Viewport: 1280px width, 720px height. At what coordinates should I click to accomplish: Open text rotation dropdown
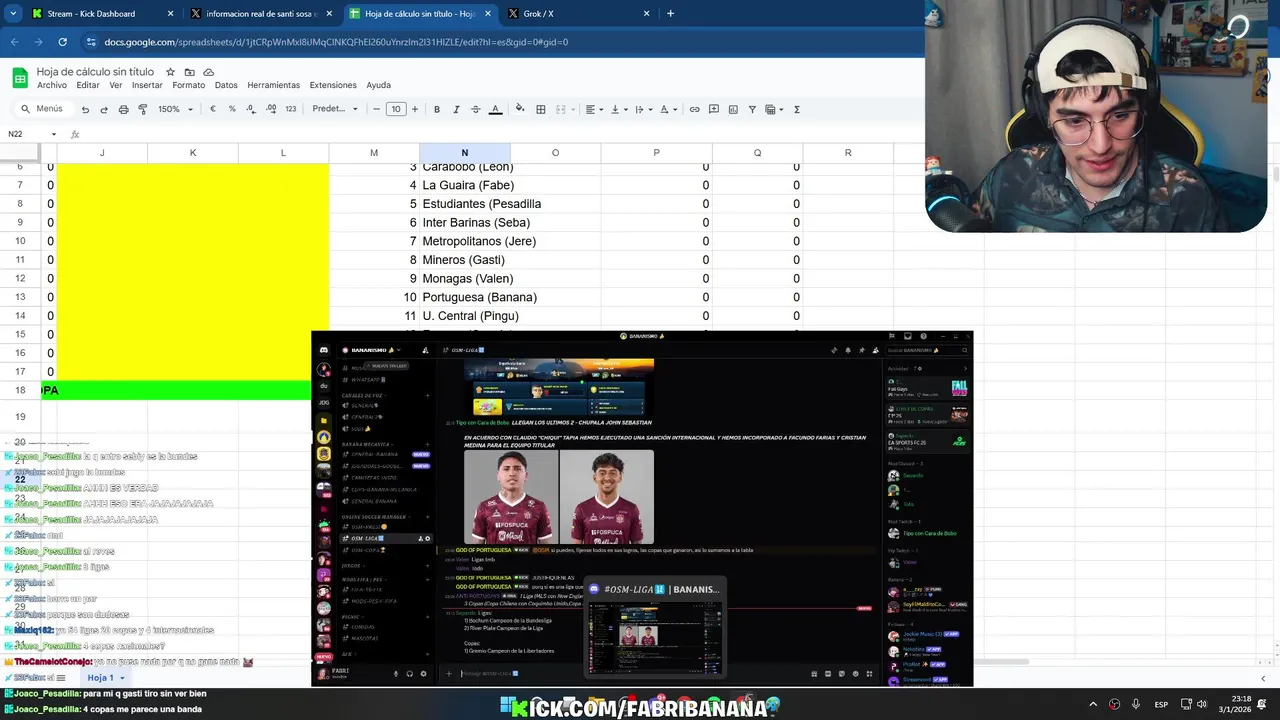667,109
